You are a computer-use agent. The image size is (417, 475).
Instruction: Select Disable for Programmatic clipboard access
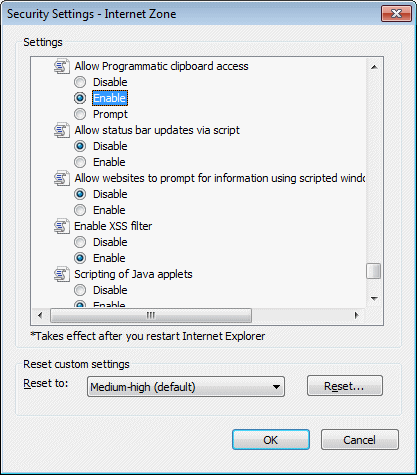click(x=80, y=82)
